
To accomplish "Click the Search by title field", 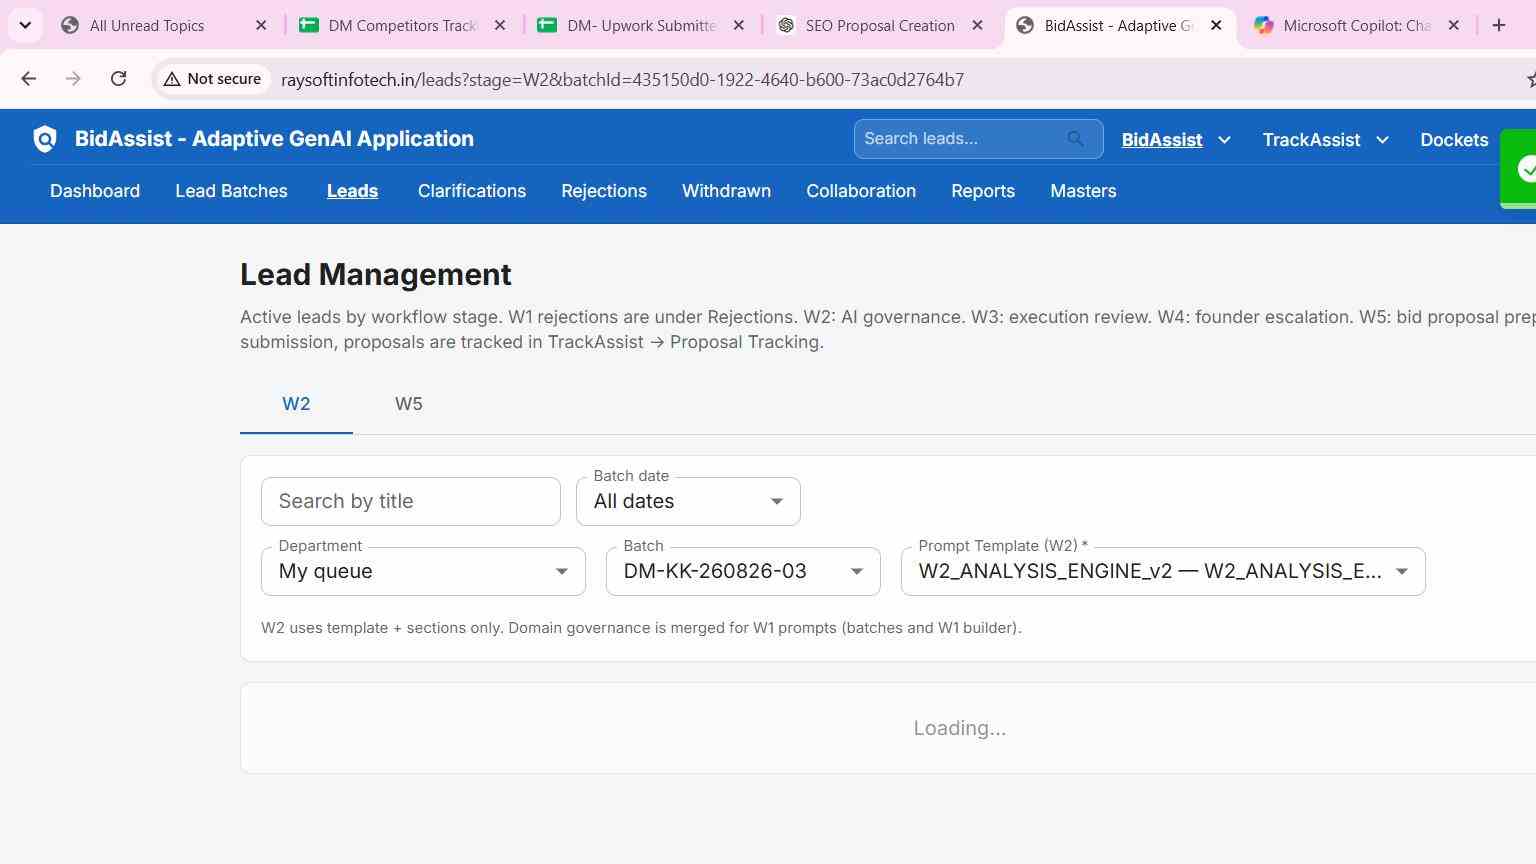I will click(x=411, y=501).
